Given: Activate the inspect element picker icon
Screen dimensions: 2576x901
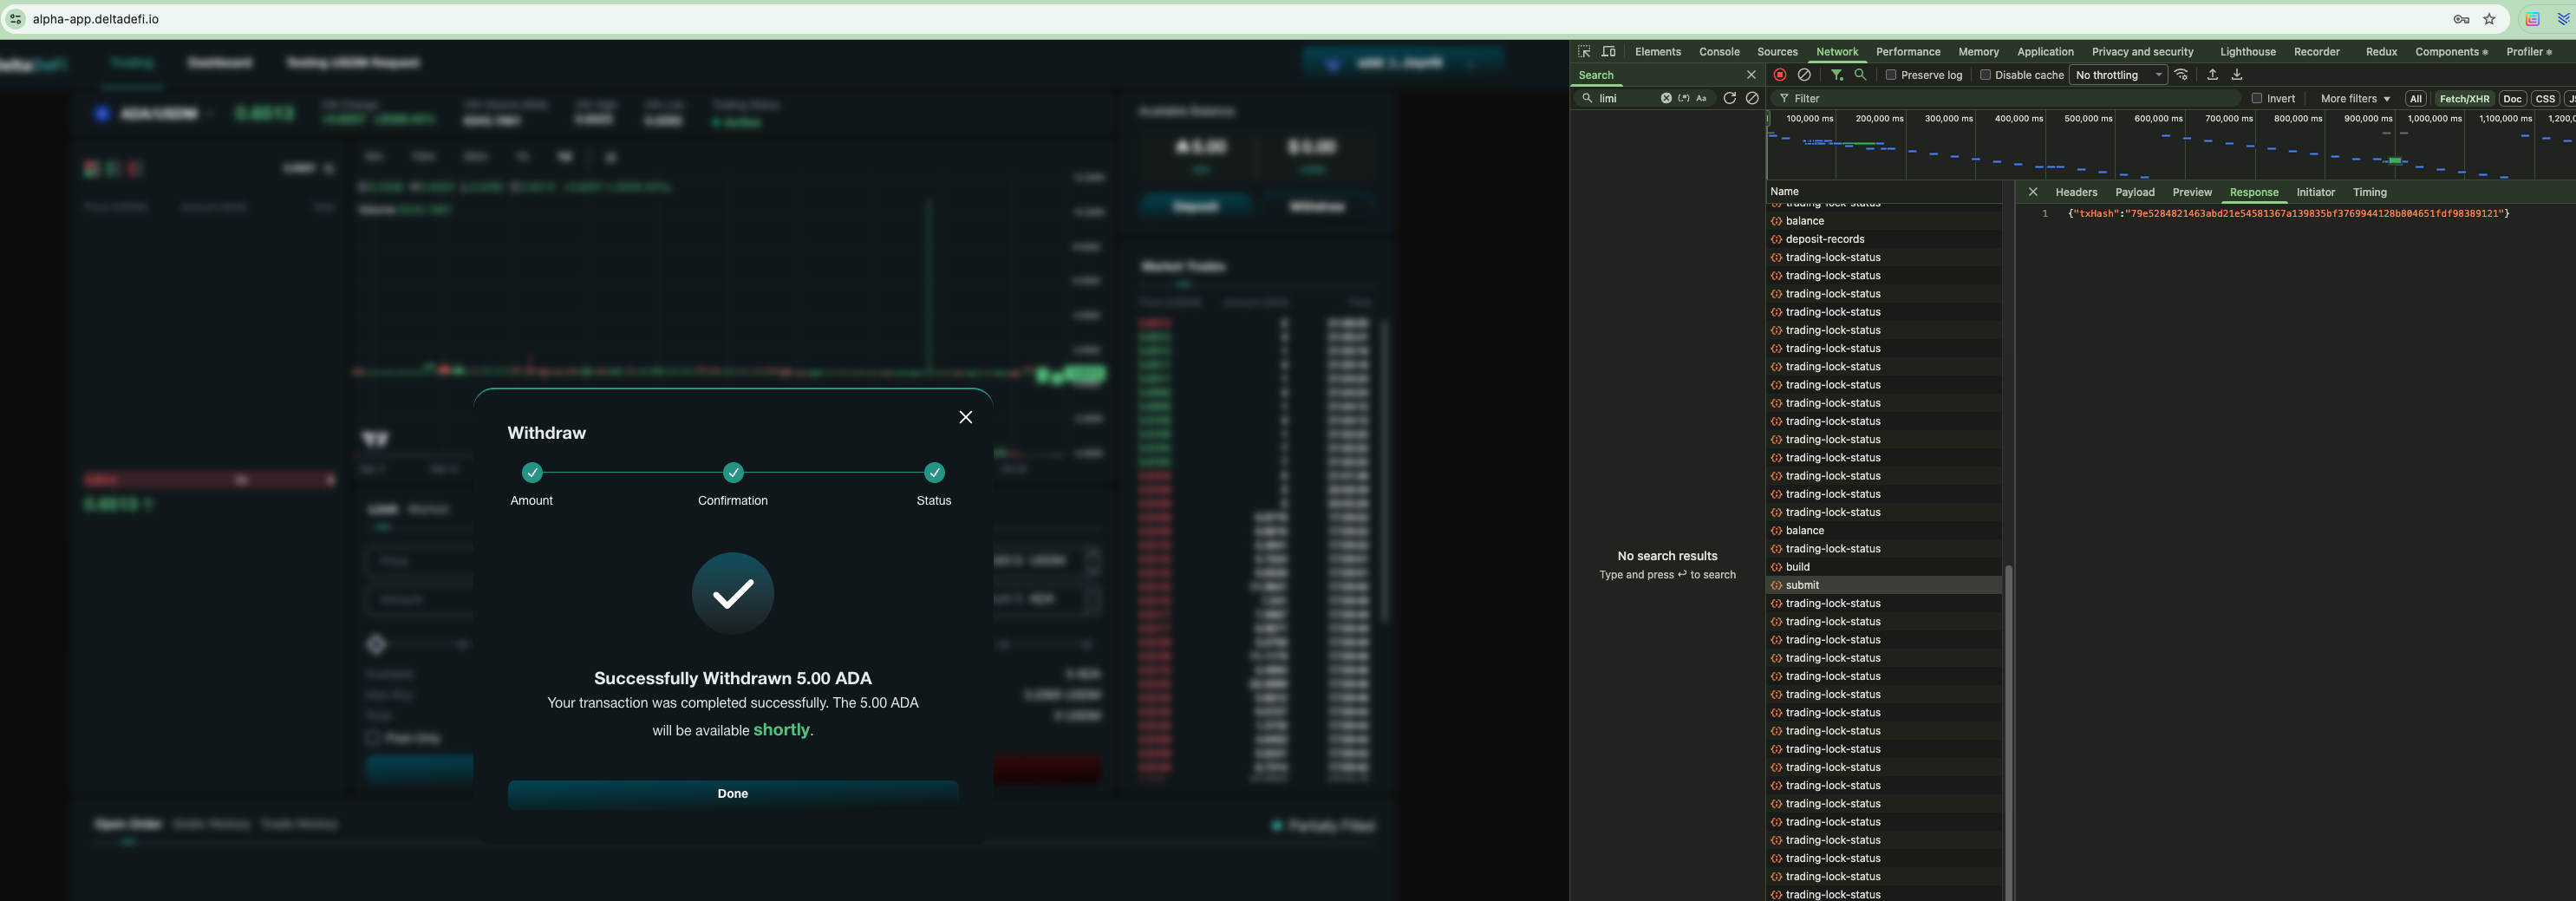Looking at the screenshot, I should point(1584,52).
